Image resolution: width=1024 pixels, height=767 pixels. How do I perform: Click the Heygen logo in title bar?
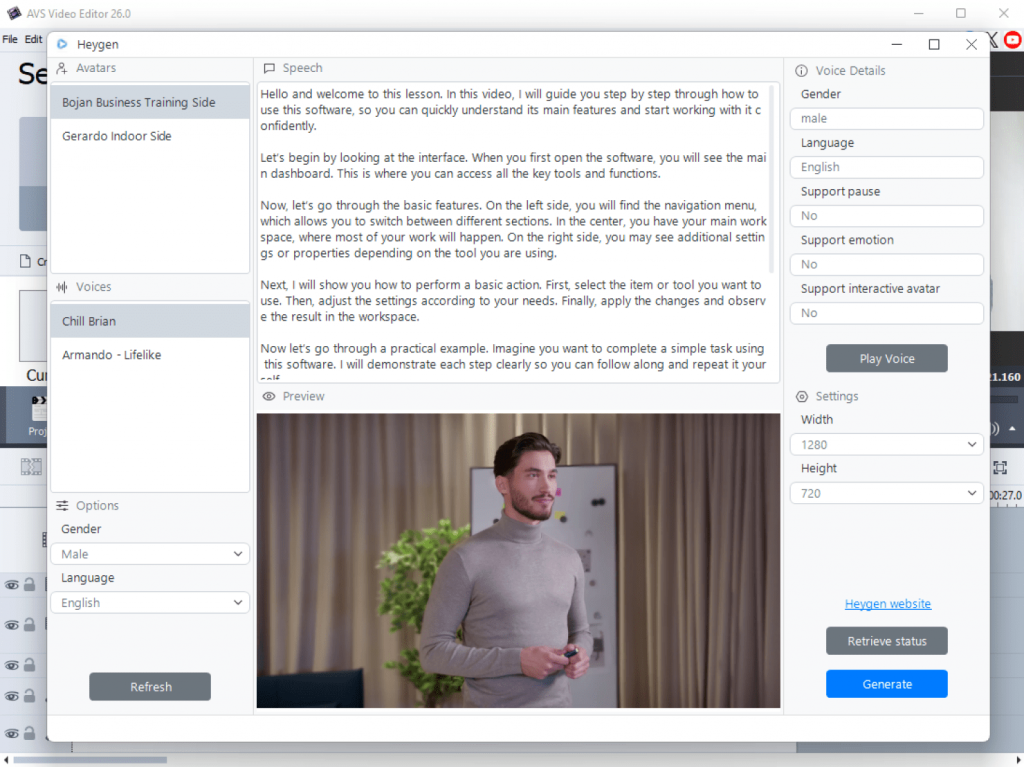point(62,44)
